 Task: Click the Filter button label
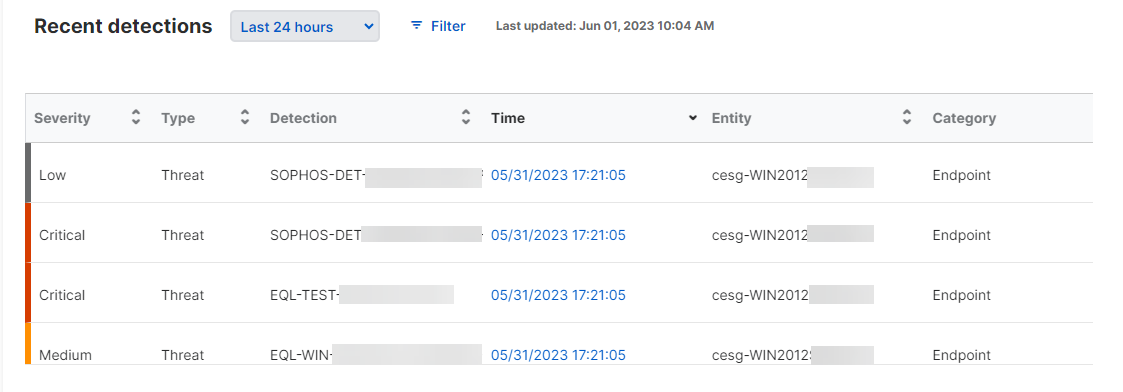coord(448,27)
